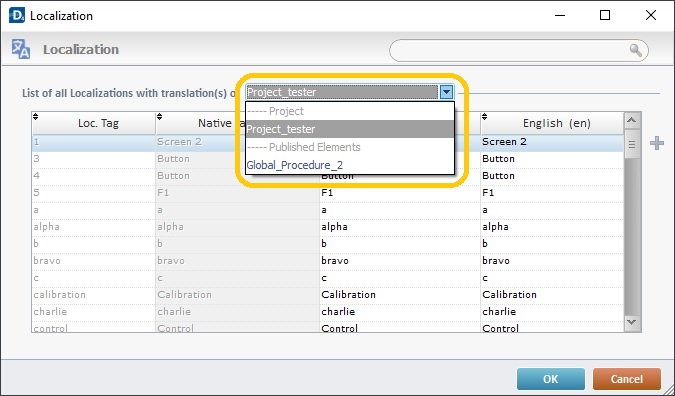Click the table scrollbar down arrow
The width and height of the screenshot is (675, 396).
(632, 322)
